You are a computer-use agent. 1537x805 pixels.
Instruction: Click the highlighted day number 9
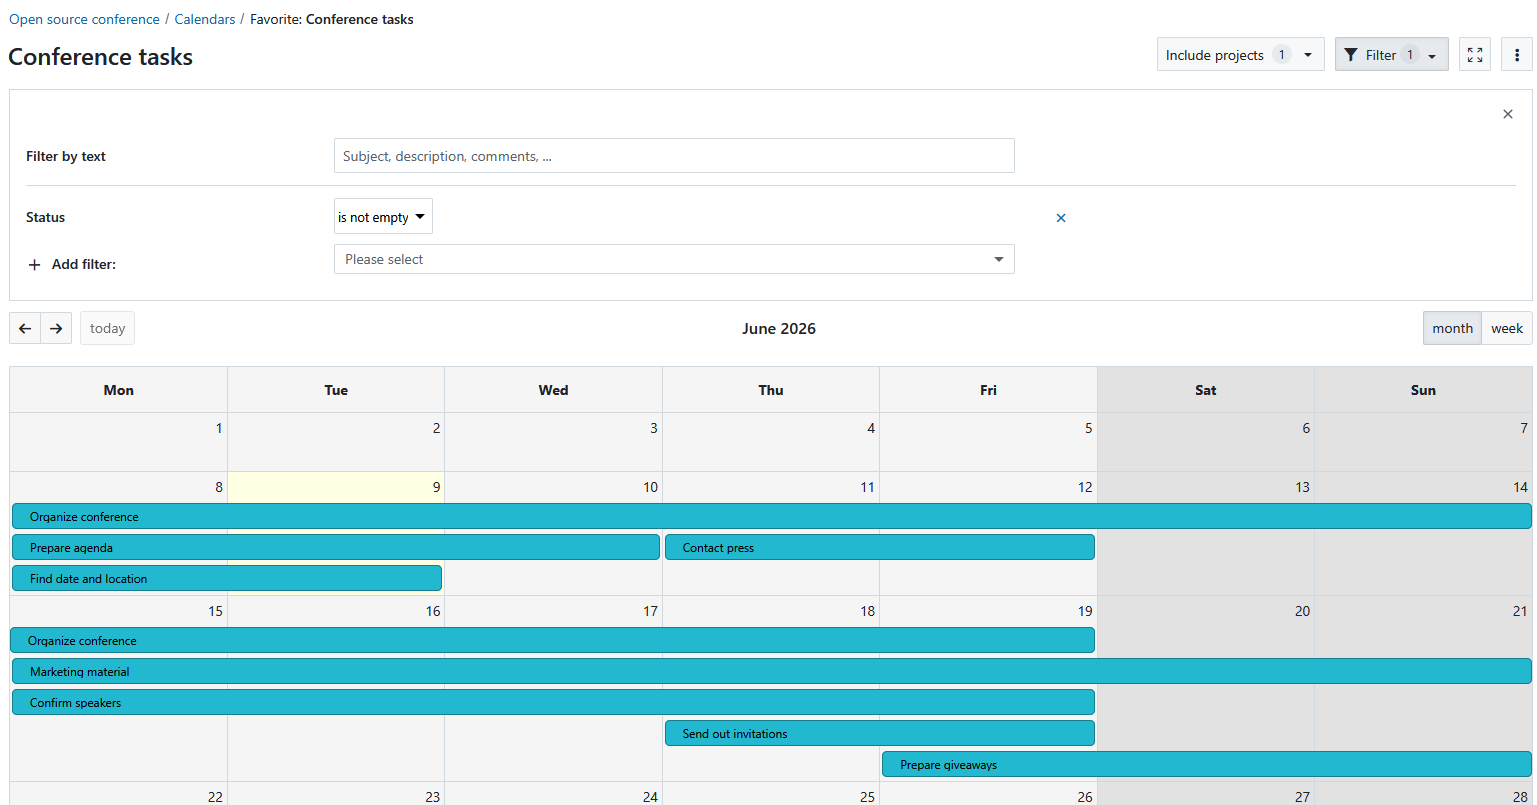click(x=436, y=487)
